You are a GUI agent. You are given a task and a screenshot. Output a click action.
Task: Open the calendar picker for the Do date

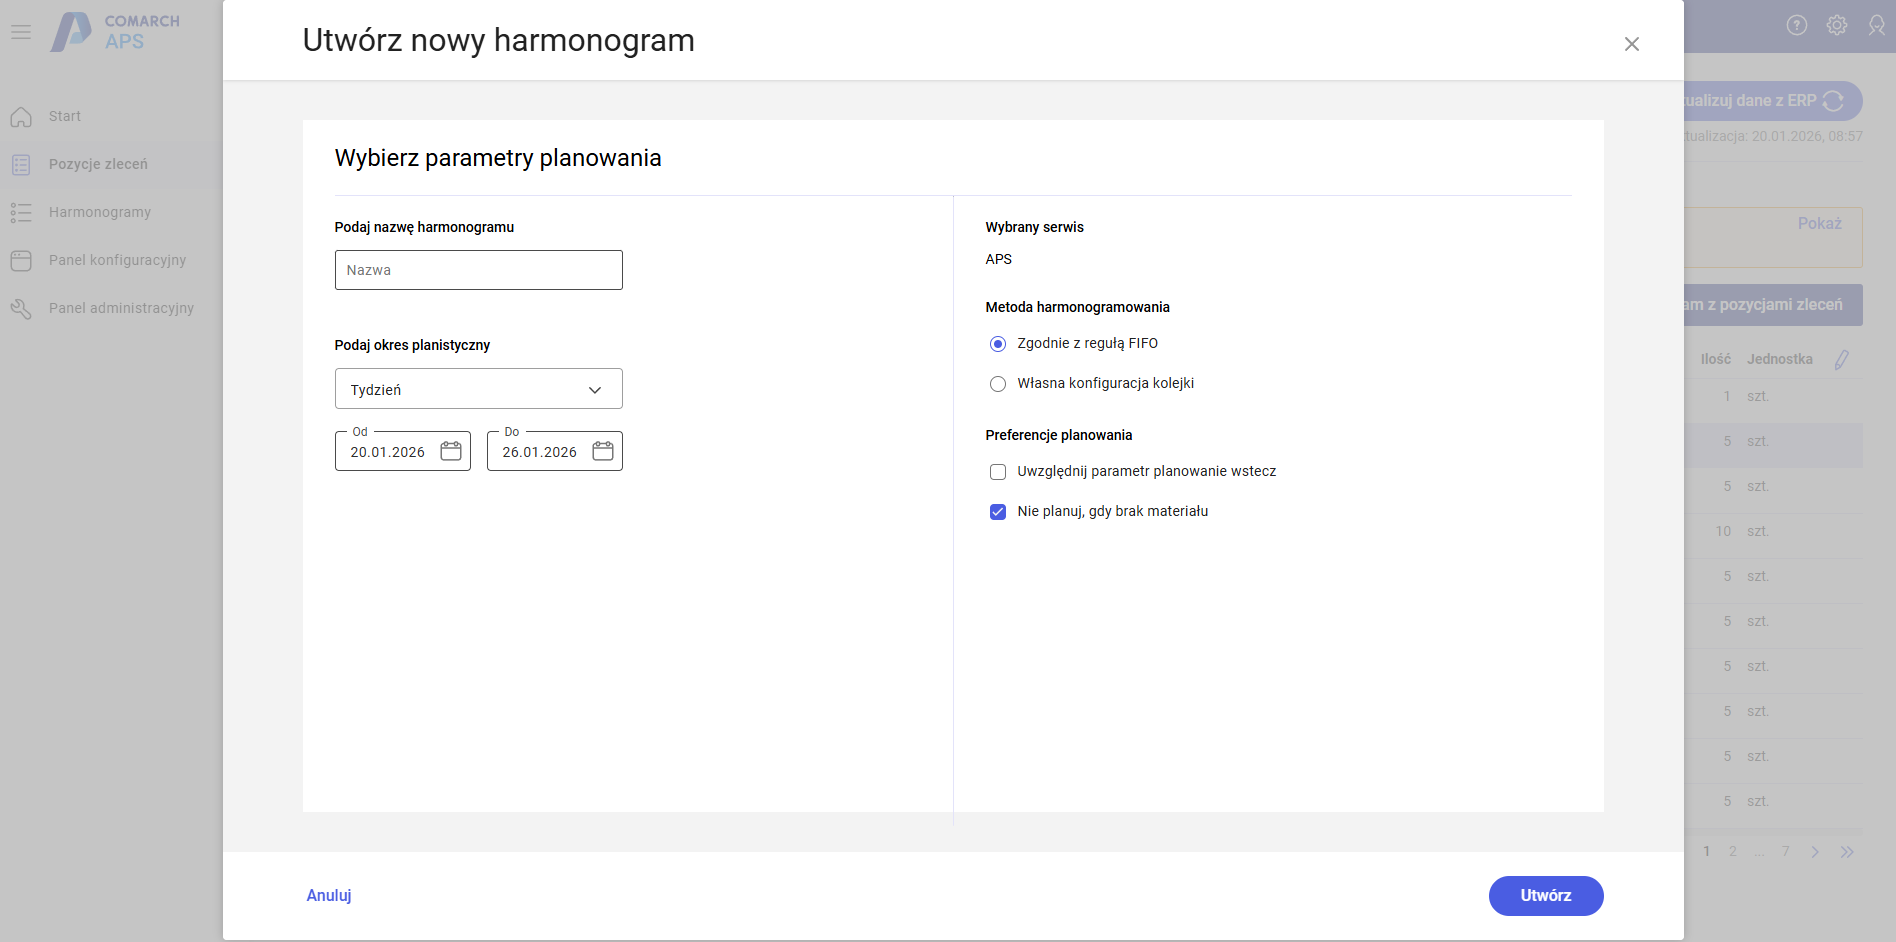point(603,451)
